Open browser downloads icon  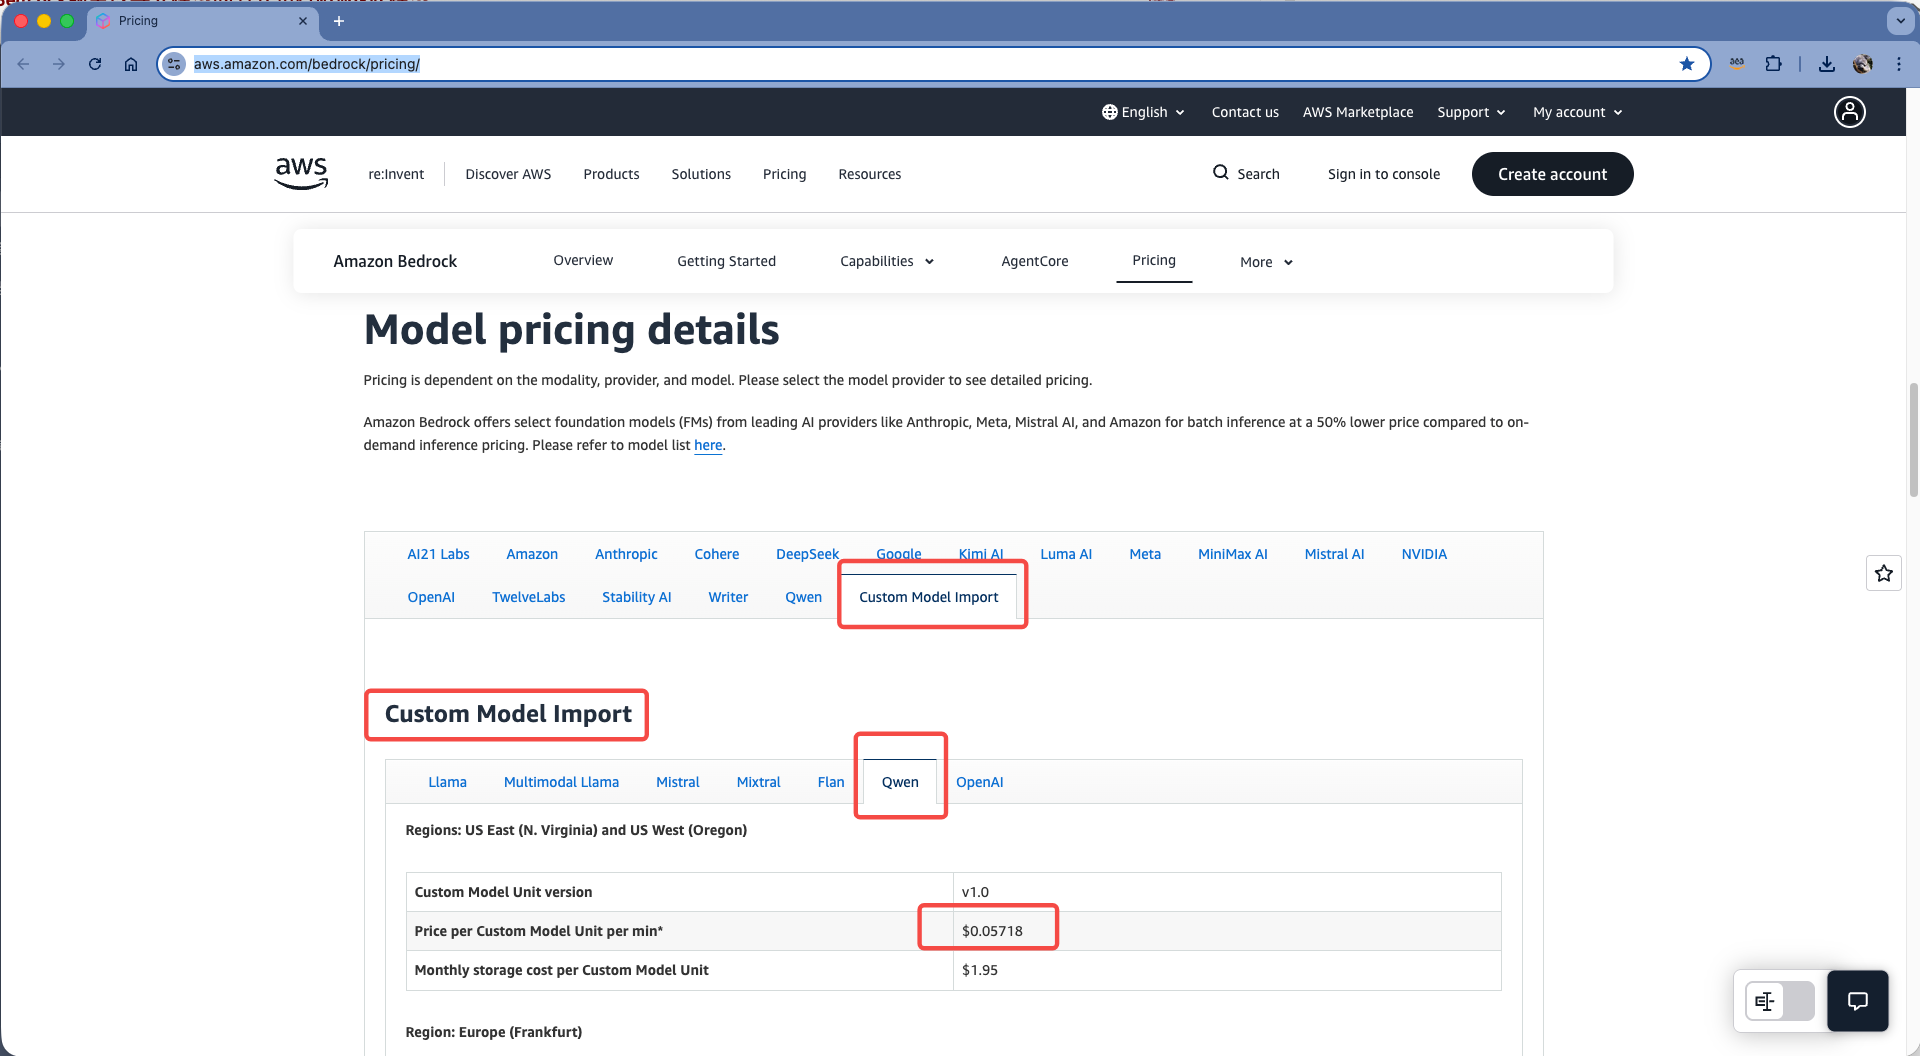pos(1826,64)
